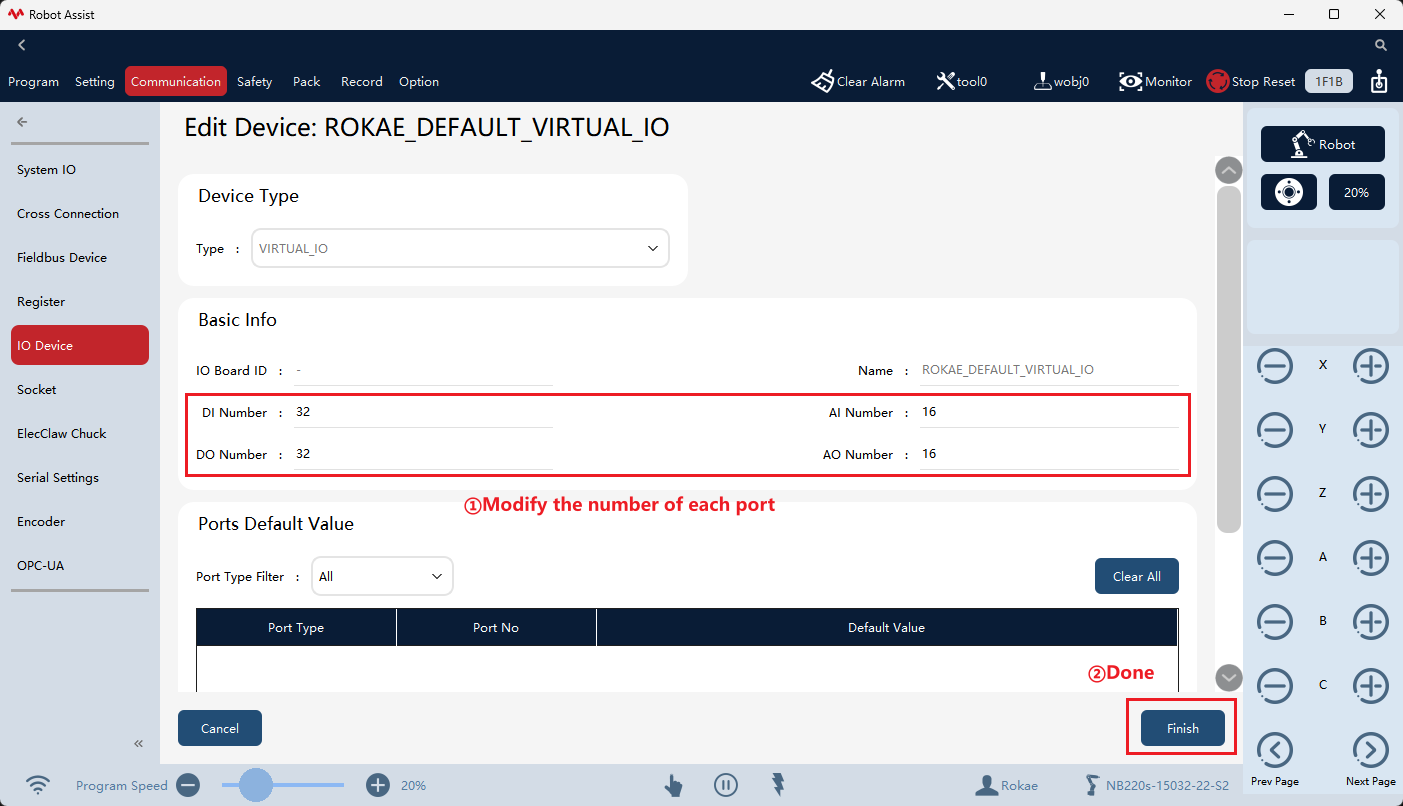This screenshot has height=806, width=1403.
Task: Increase the B axis with plus
Action: [1371, 622]
